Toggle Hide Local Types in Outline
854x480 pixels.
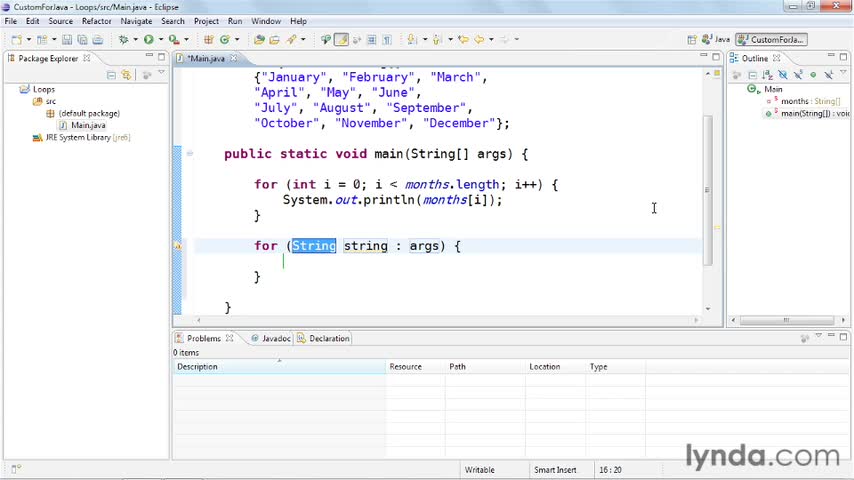click(x=828, y=75)
